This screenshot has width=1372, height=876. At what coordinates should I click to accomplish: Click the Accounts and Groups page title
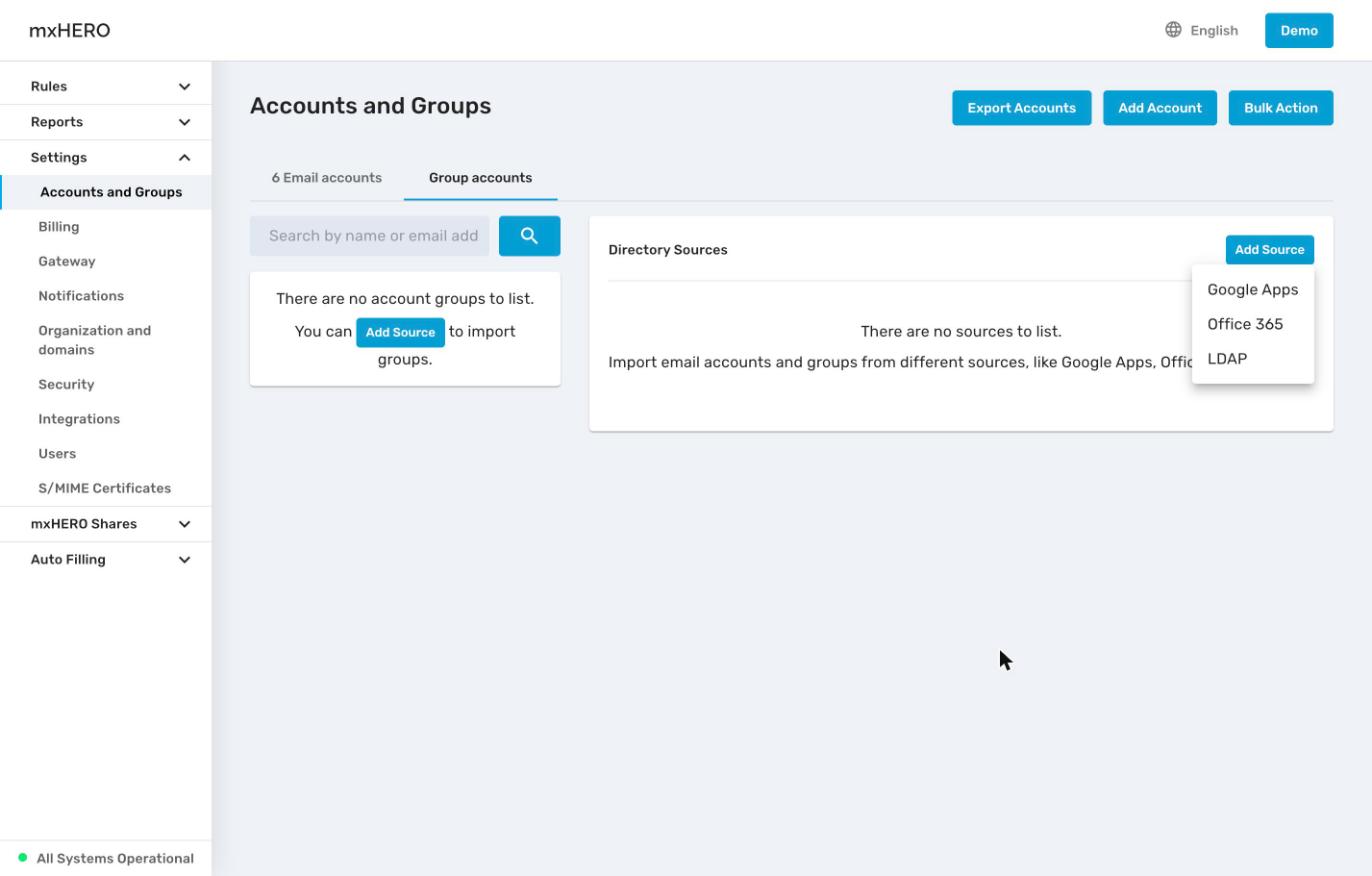[371, 106]
